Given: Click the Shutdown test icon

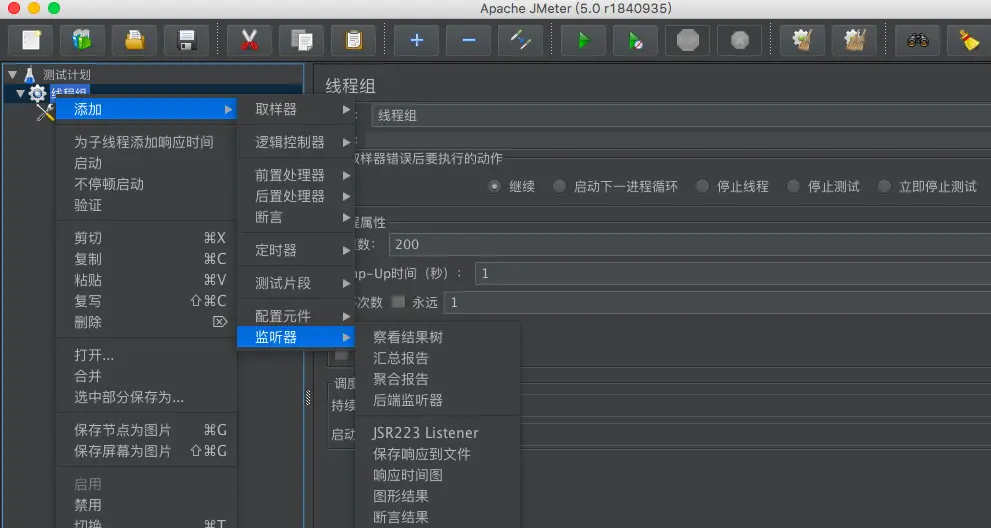Looking at the screenshot, I should 739,40.
